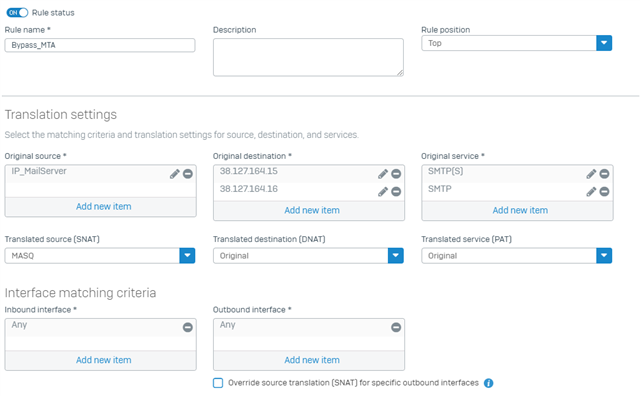Remove destination 38.127.164.16

396,191
